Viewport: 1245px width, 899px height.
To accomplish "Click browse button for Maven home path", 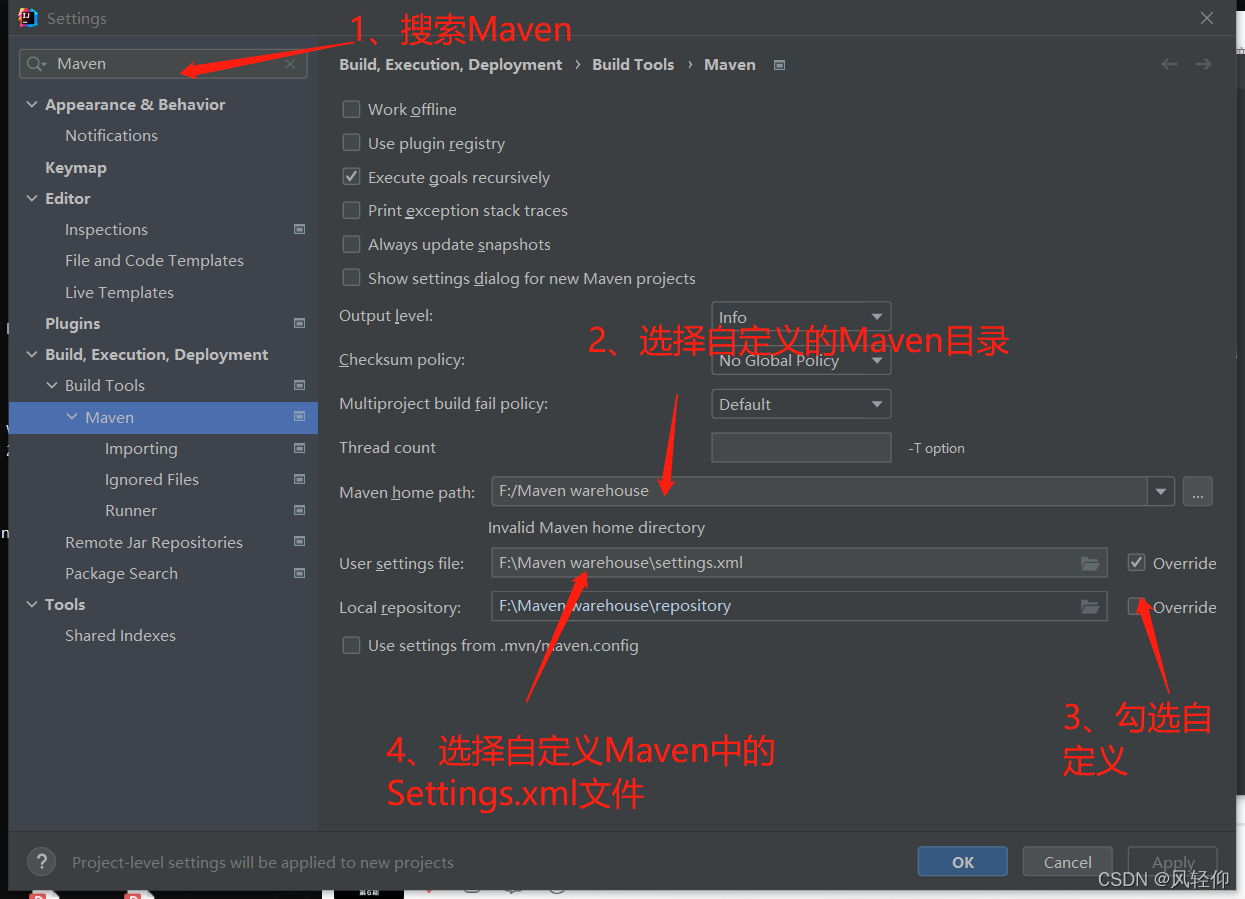I will coord(1197,491).
